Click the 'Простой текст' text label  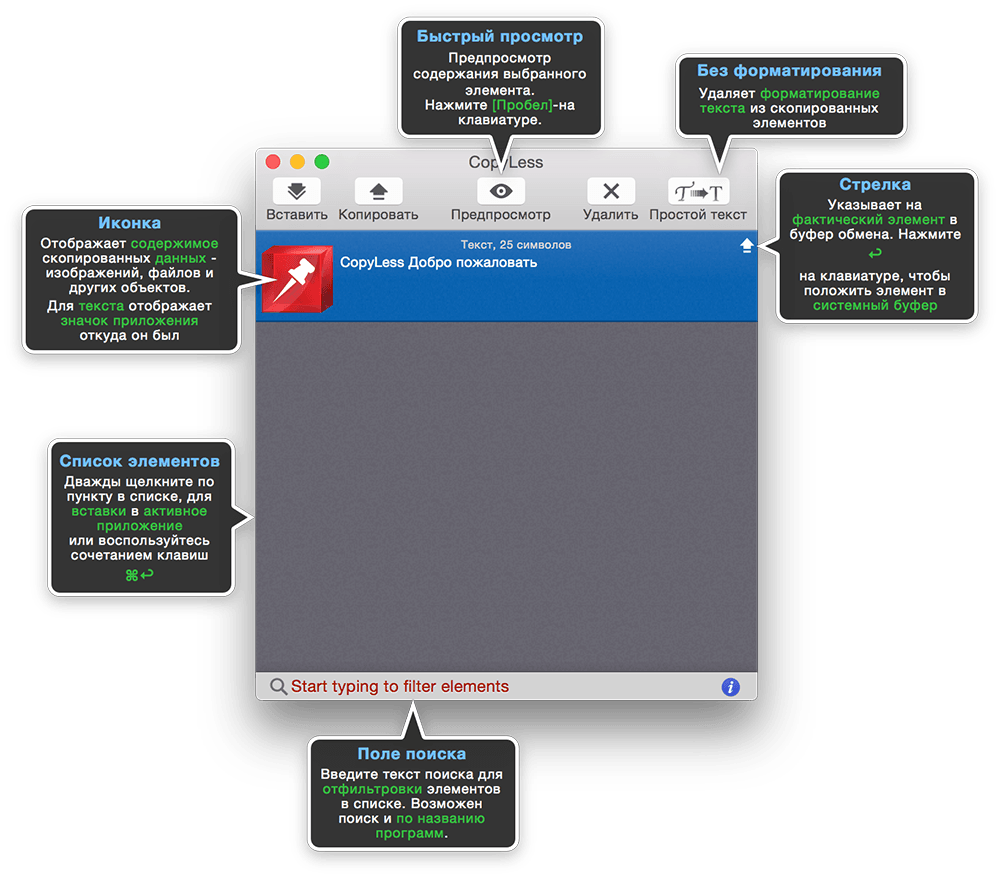[698, 215]
